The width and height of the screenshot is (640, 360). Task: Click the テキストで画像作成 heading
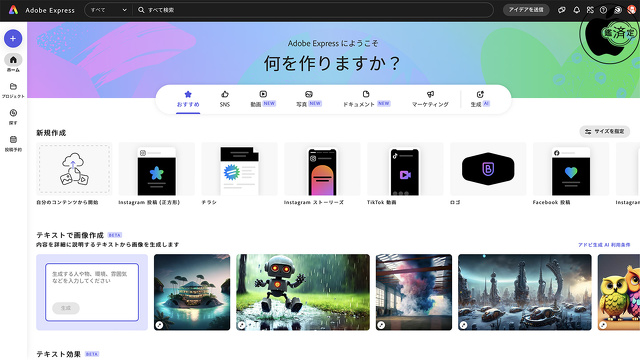[70, 235]
